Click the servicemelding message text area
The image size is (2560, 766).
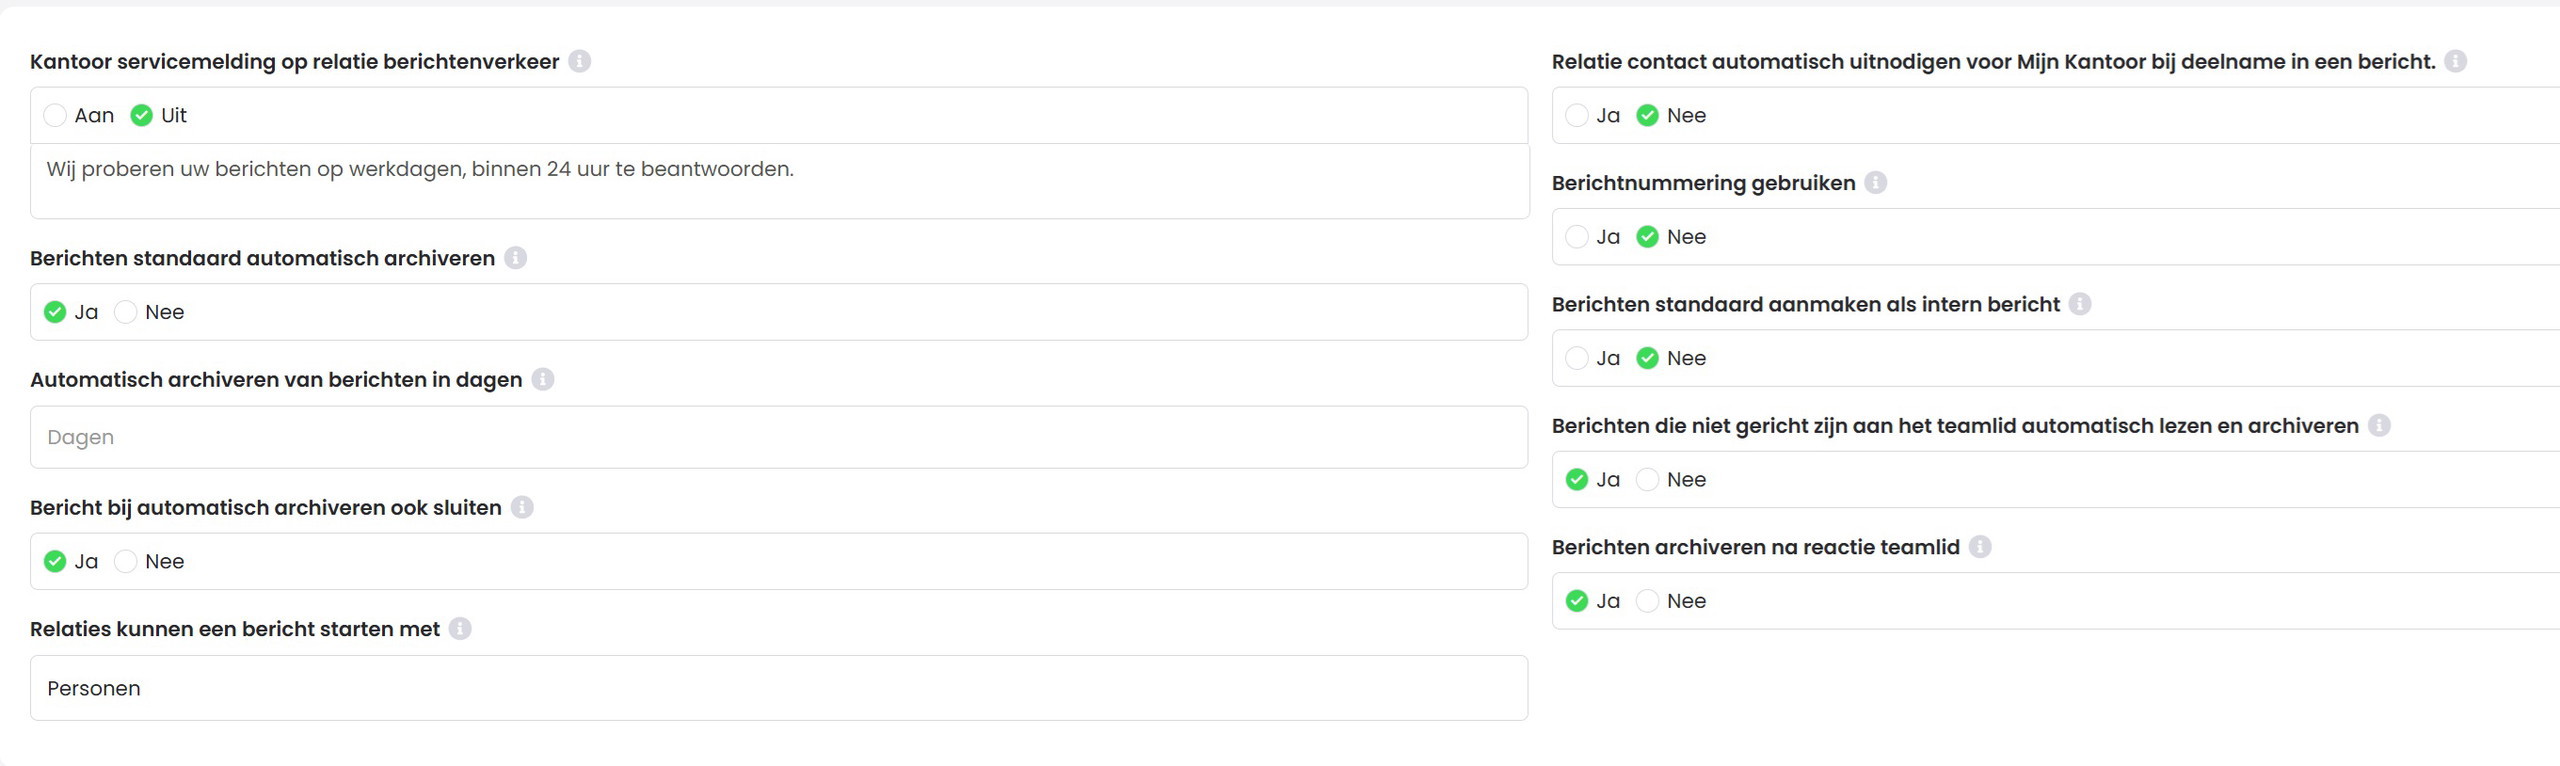[778, 181]
